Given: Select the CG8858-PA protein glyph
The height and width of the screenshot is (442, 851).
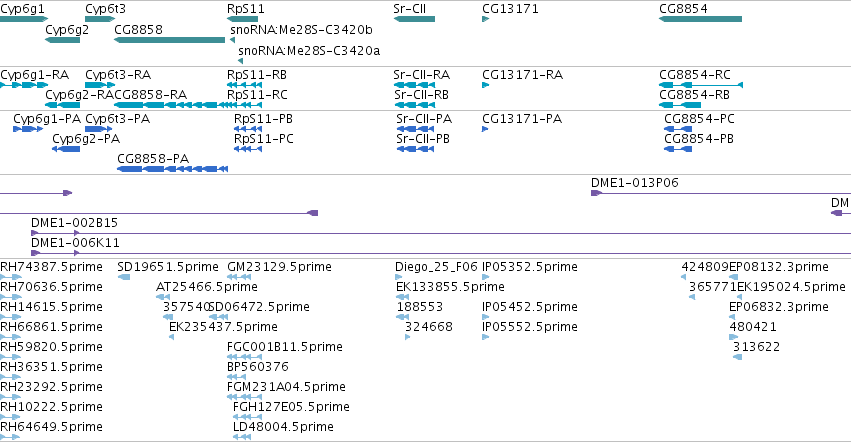Looking at the screenshot, I should tap(173, 169).
